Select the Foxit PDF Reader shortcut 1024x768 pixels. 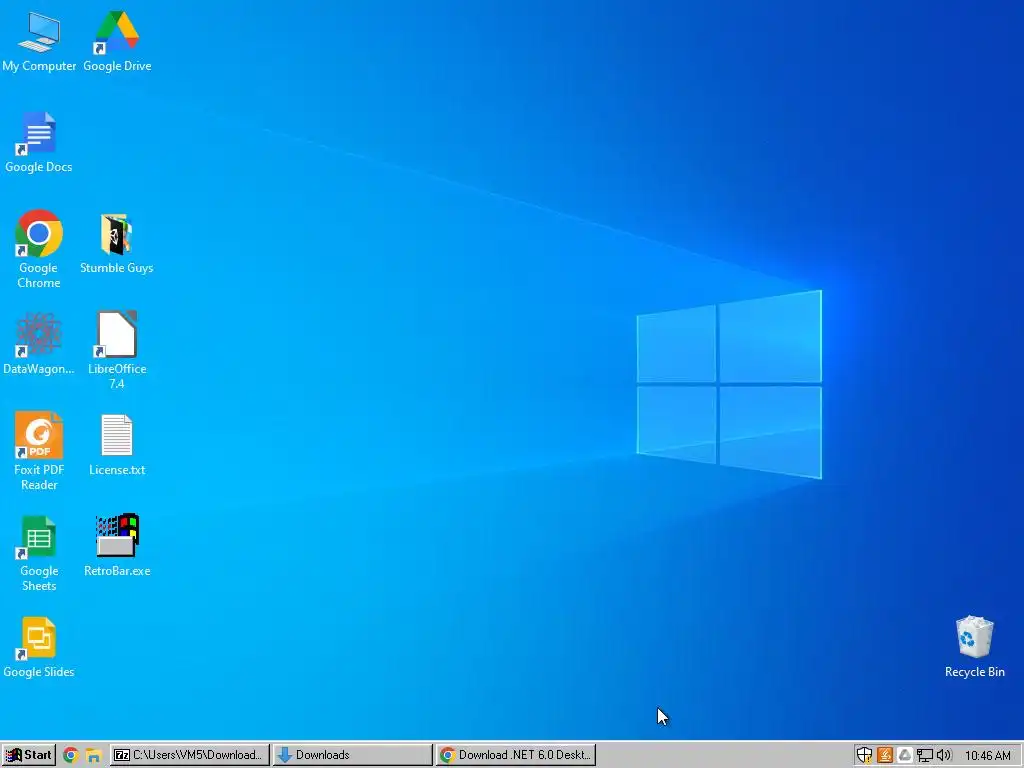point(39,451)
